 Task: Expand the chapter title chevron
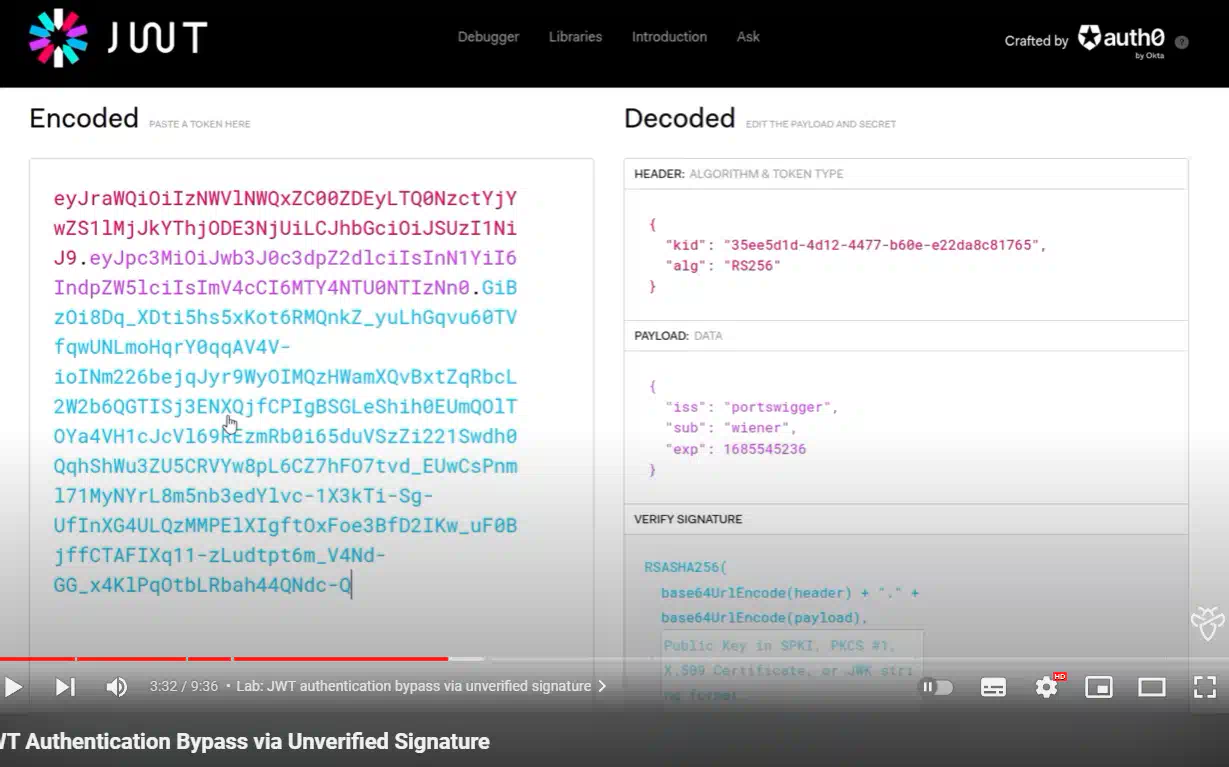coord(602,687)
